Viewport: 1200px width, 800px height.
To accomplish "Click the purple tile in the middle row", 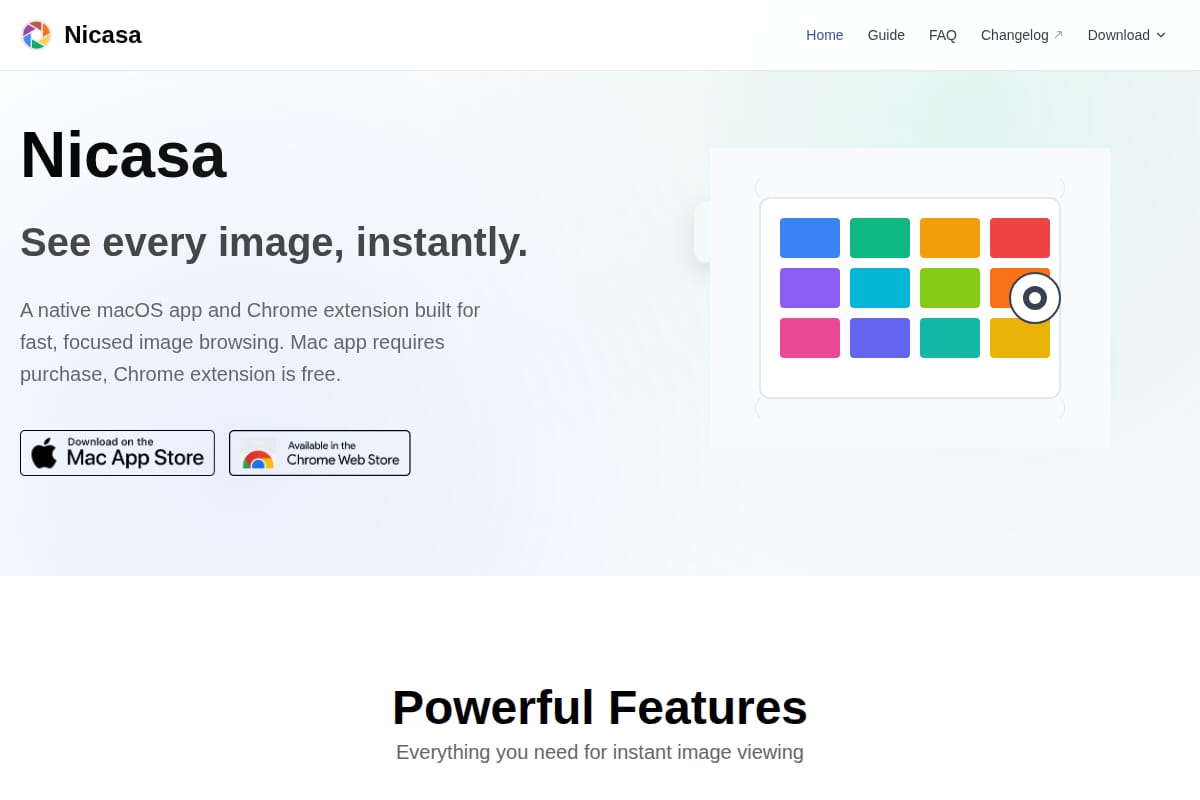I will coord(810,288).
